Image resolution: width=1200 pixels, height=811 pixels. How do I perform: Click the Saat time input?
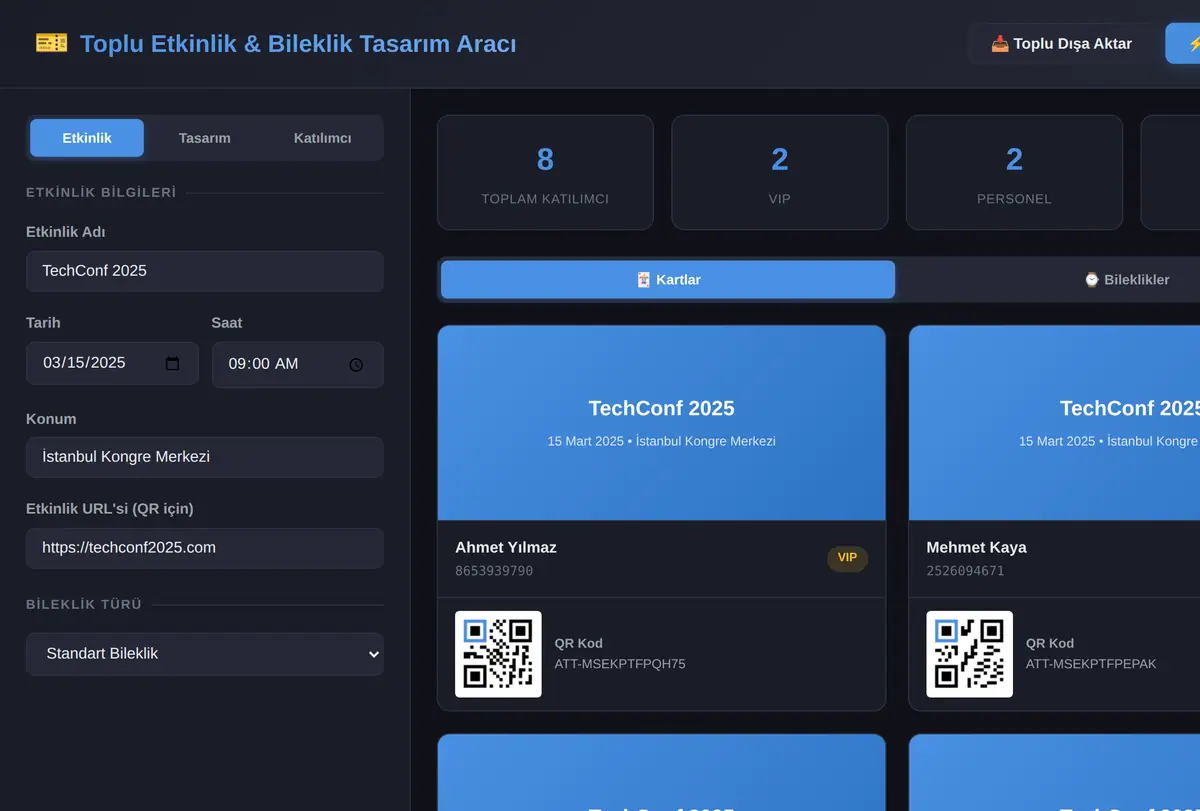point(298,364)
